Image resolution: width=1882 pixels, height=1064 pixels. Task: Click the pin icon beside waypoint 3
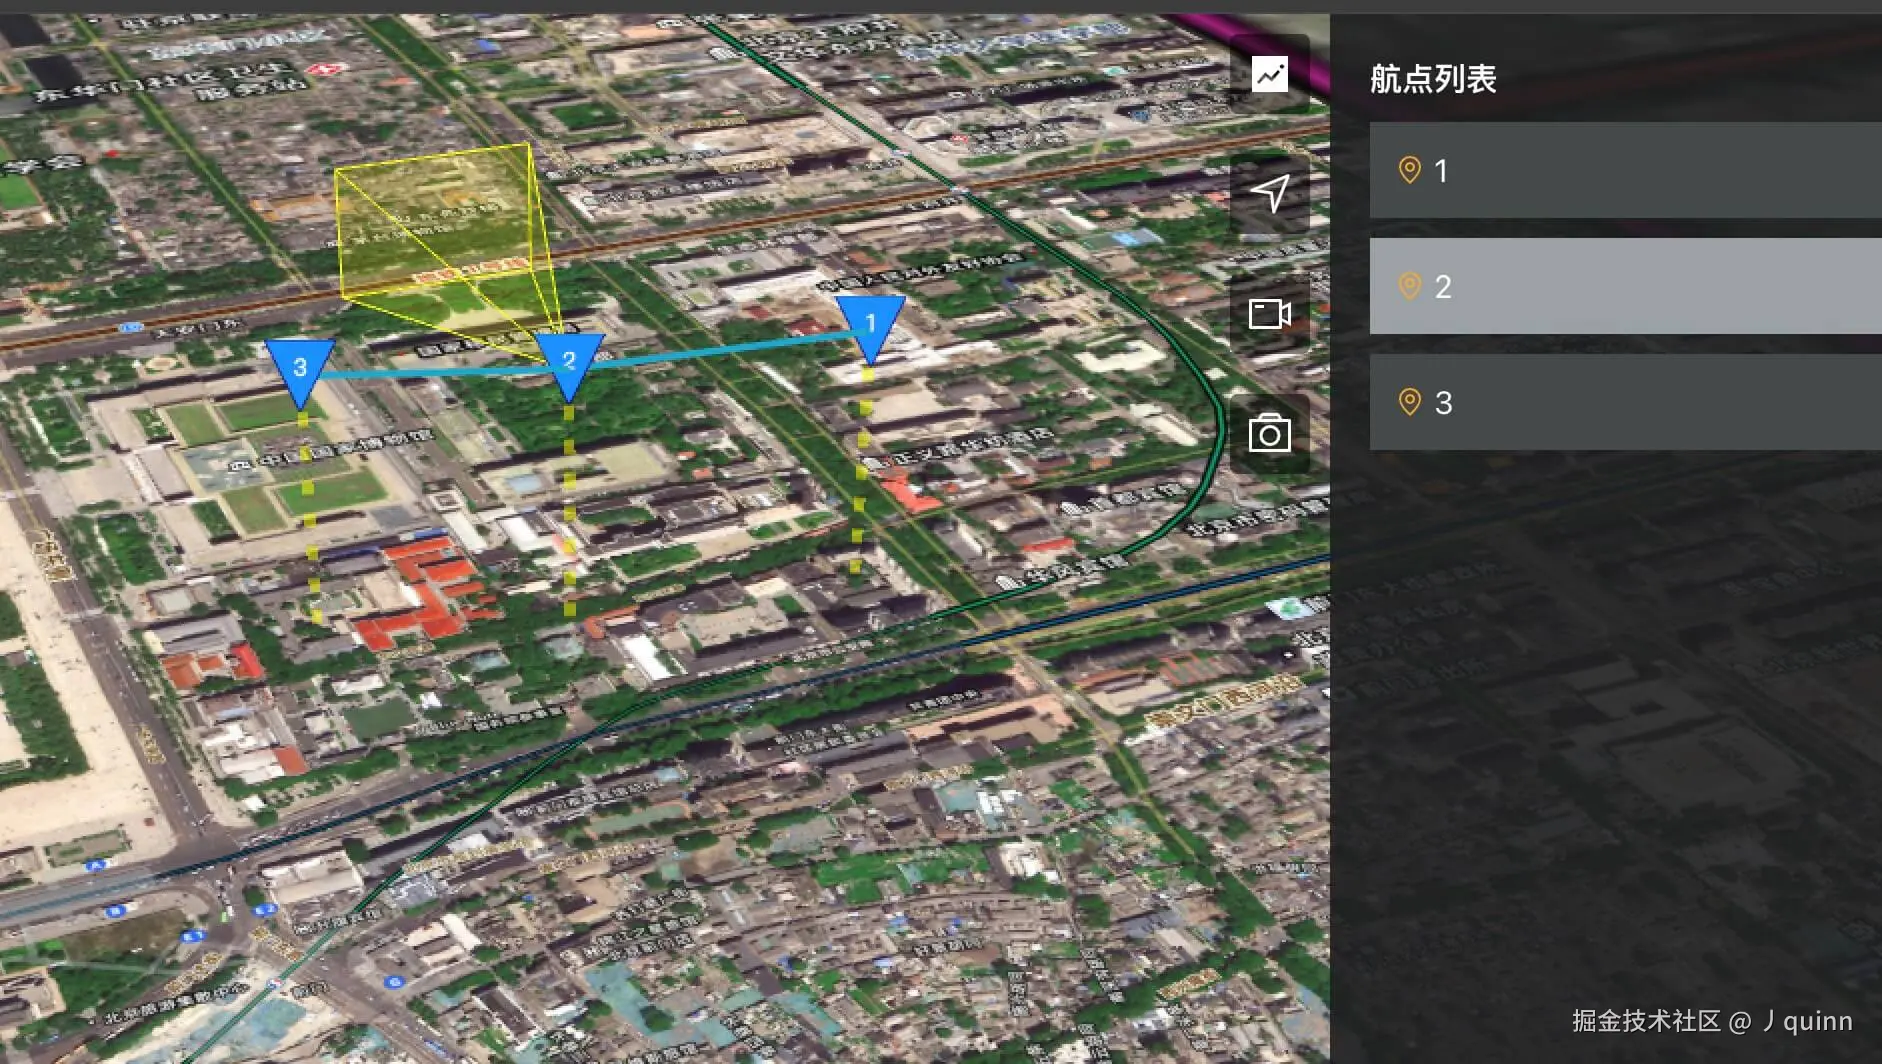point(1409,402)
